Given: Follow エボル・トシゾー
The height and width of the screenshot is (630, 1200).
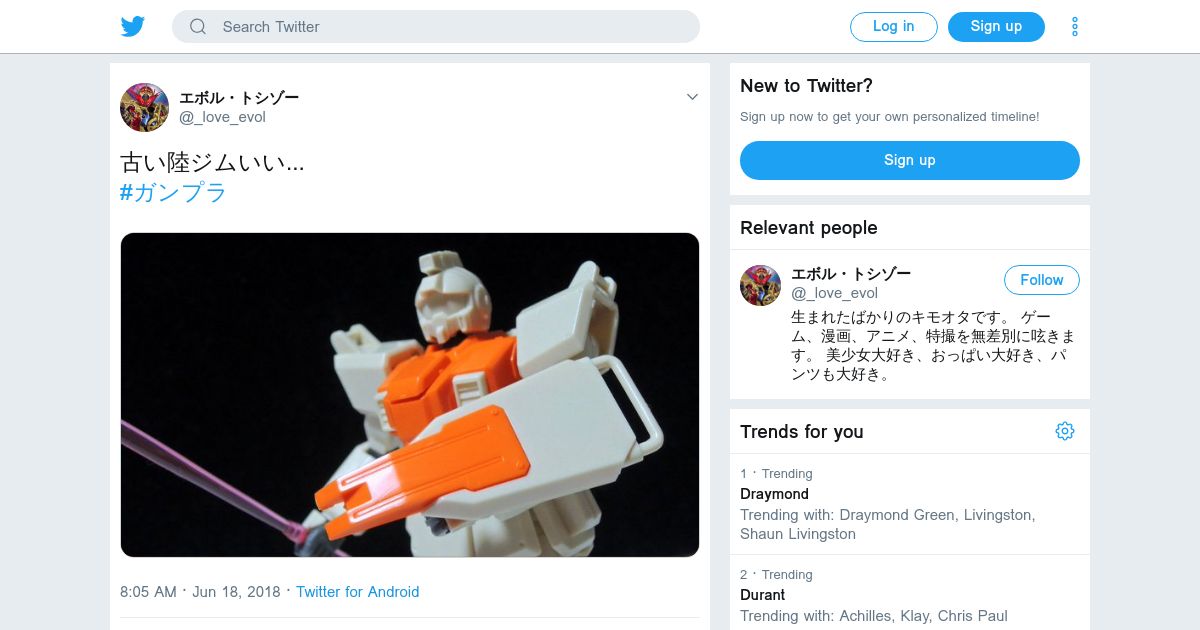Looking at the screenshot, I should [x=1042, y=280].
